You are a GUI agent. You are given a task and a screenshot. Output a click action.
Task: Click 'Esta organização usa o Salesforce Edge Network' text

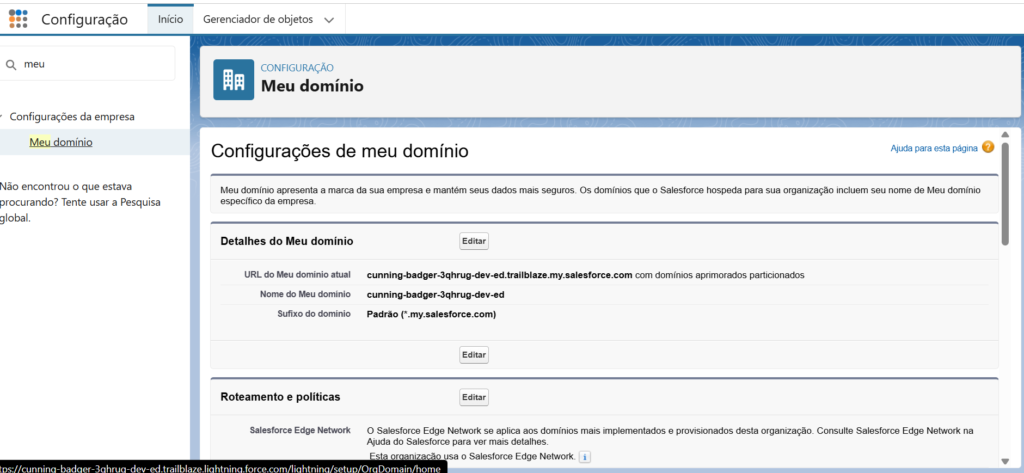473,456
